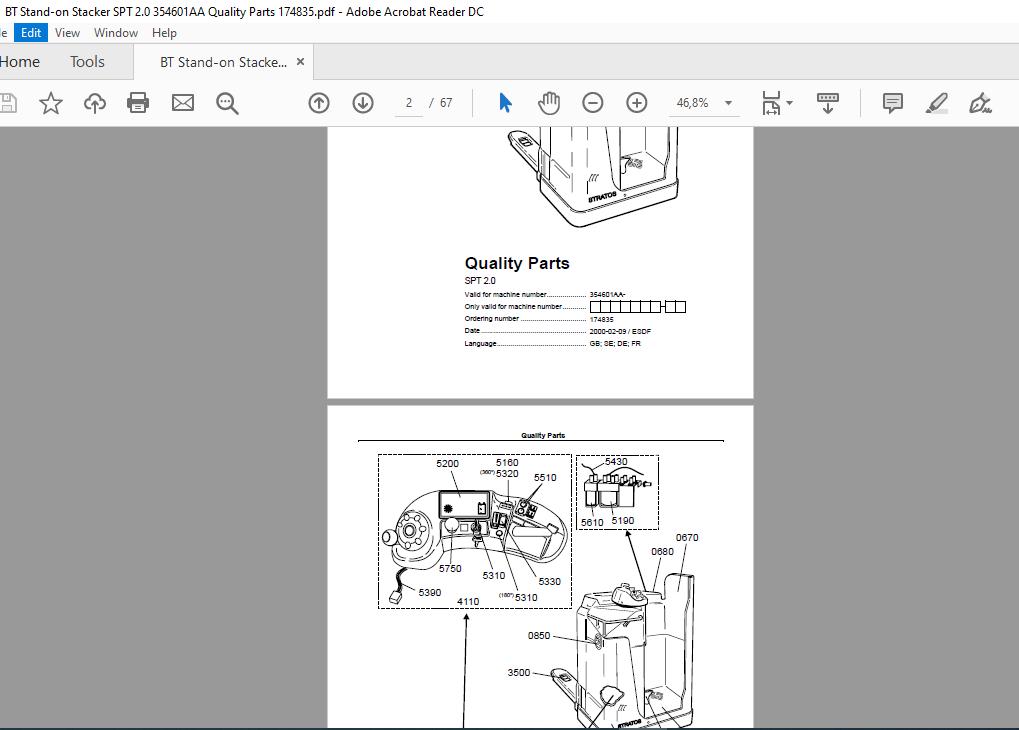Send file by email envelope icon

tap(183, 103)
